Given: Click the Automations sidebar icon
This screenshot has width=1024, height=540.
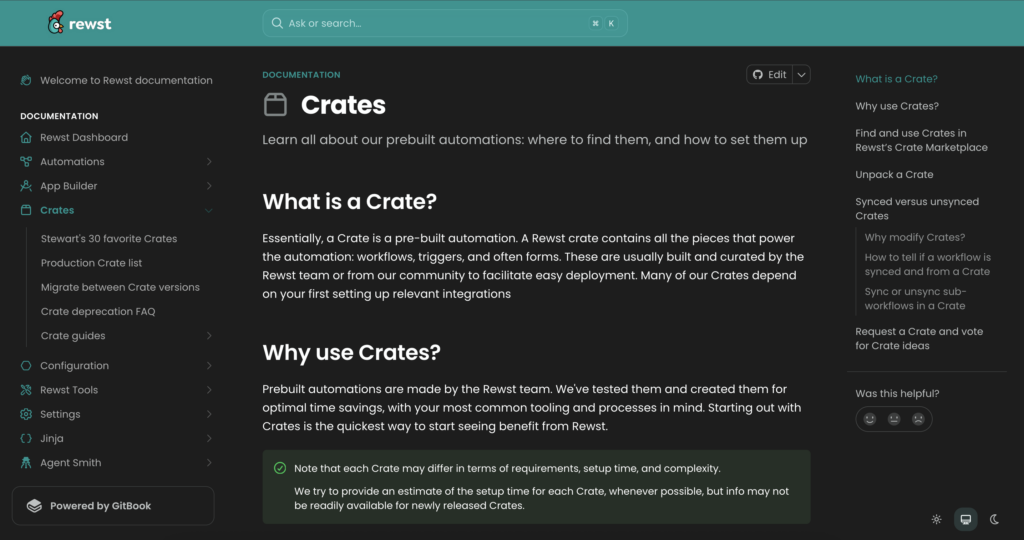Looking at the screenshot, I should [26, 161].
